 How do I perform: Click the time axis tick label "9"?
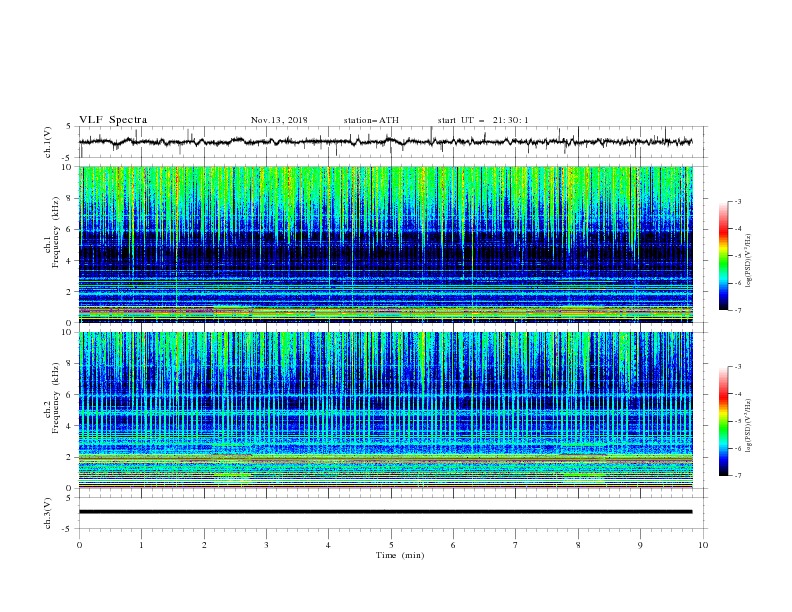[x=641, y=545]
